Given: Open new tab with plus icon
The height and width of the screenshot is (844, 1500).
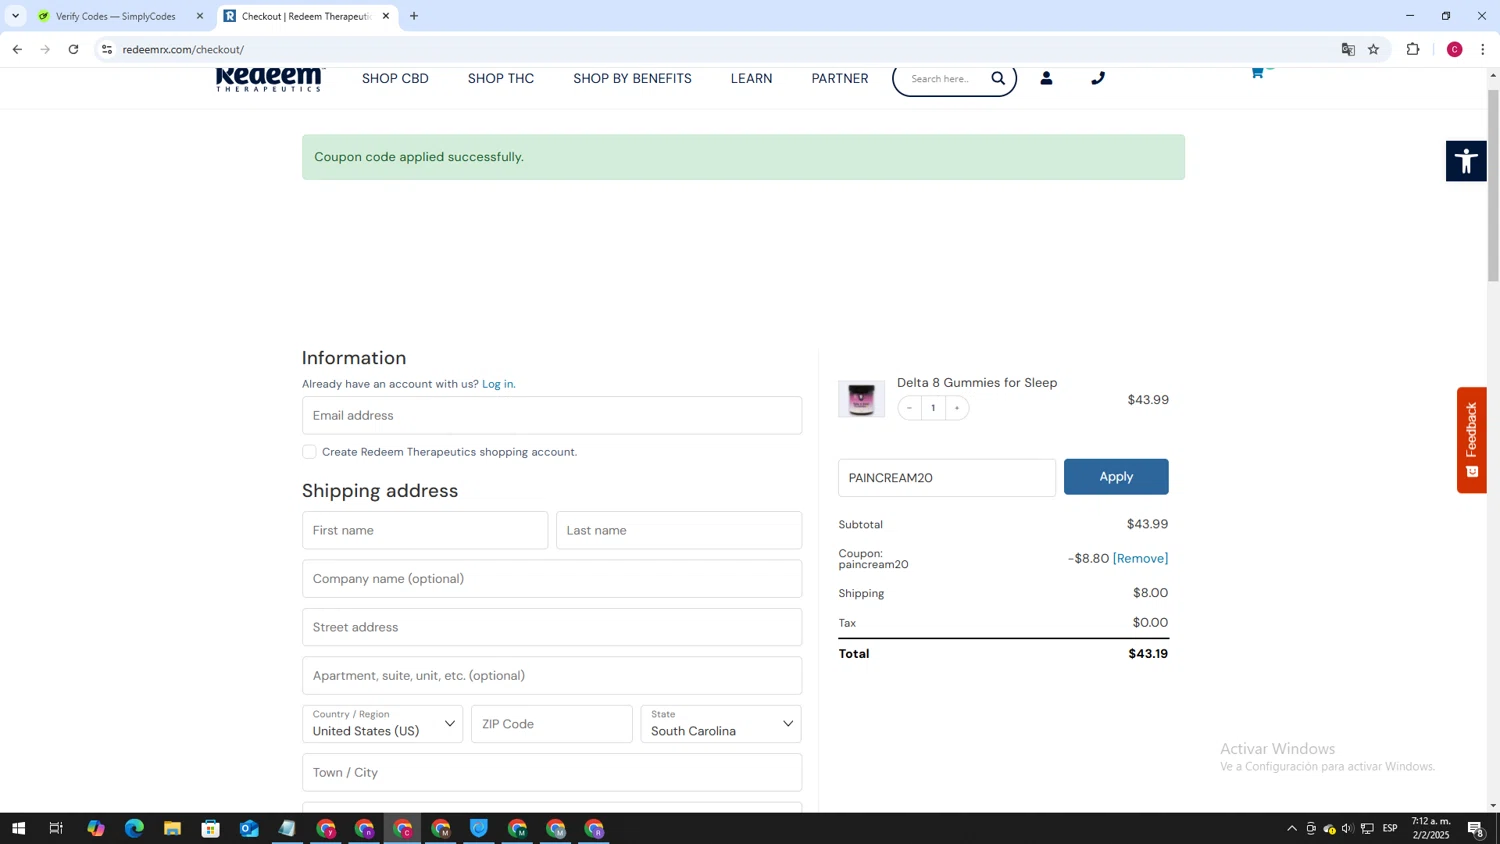Looking at the screenshot, I should tap(414, 16).
